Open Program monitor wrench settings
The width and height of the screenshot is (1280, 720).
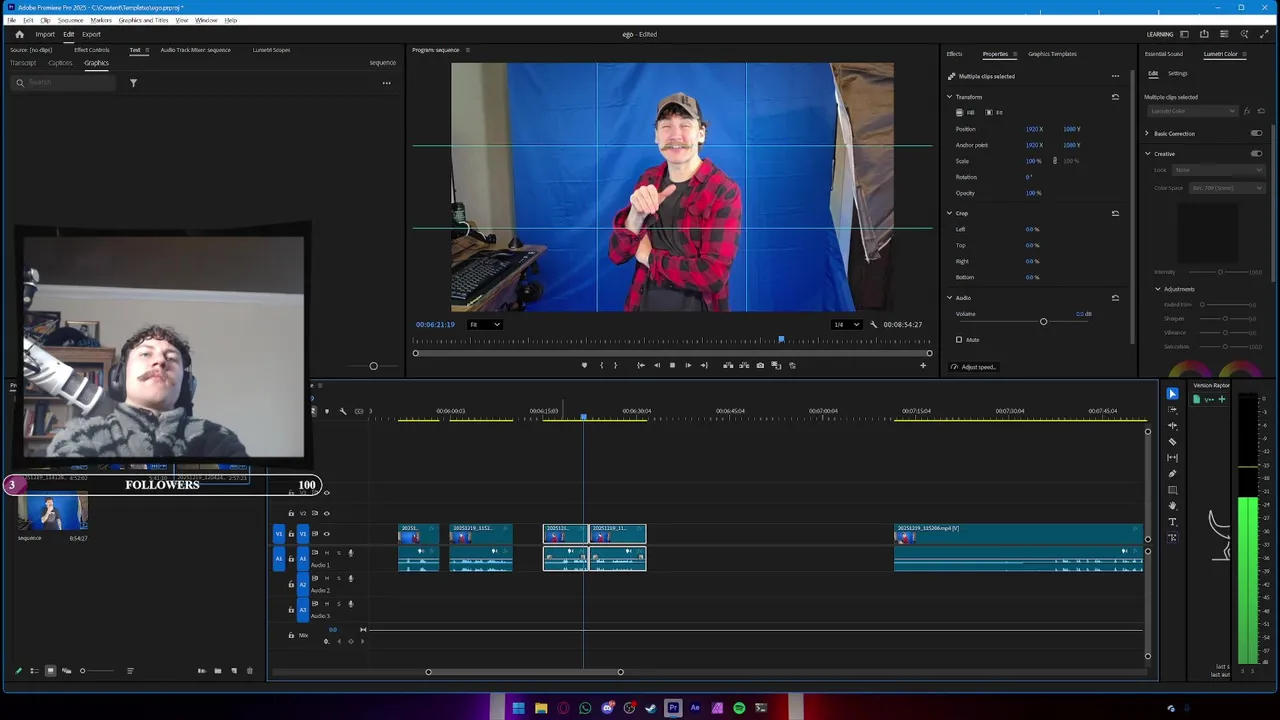[874, 324]
